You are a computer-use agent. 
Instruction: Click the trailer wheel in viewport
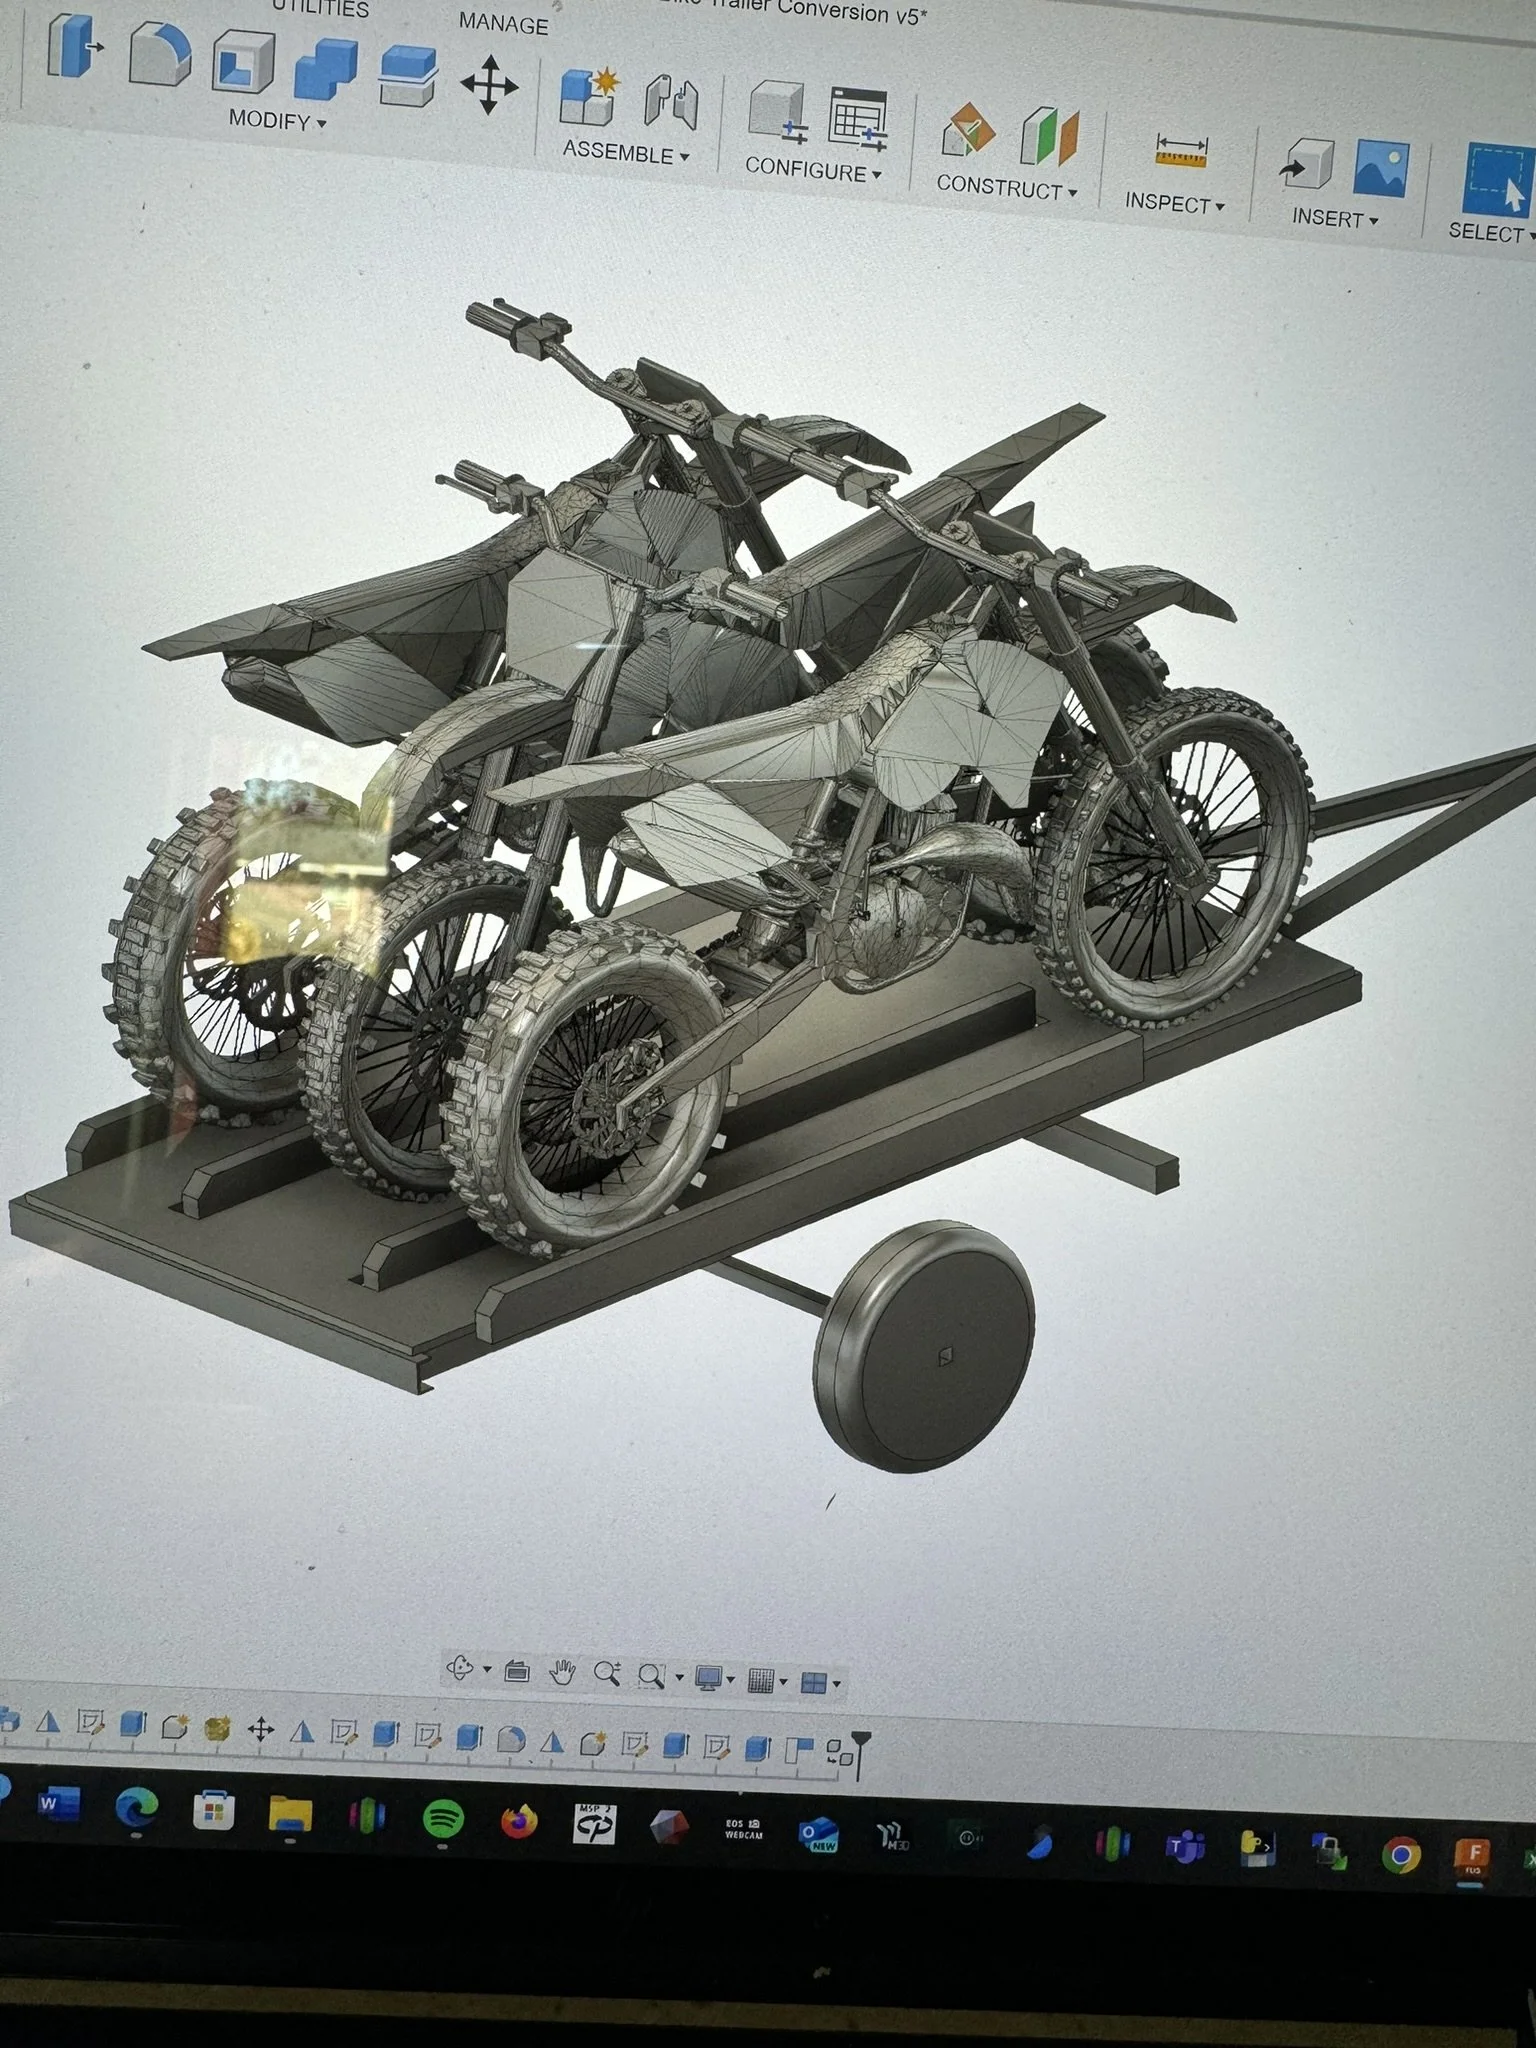click(x=926, y=1348)
